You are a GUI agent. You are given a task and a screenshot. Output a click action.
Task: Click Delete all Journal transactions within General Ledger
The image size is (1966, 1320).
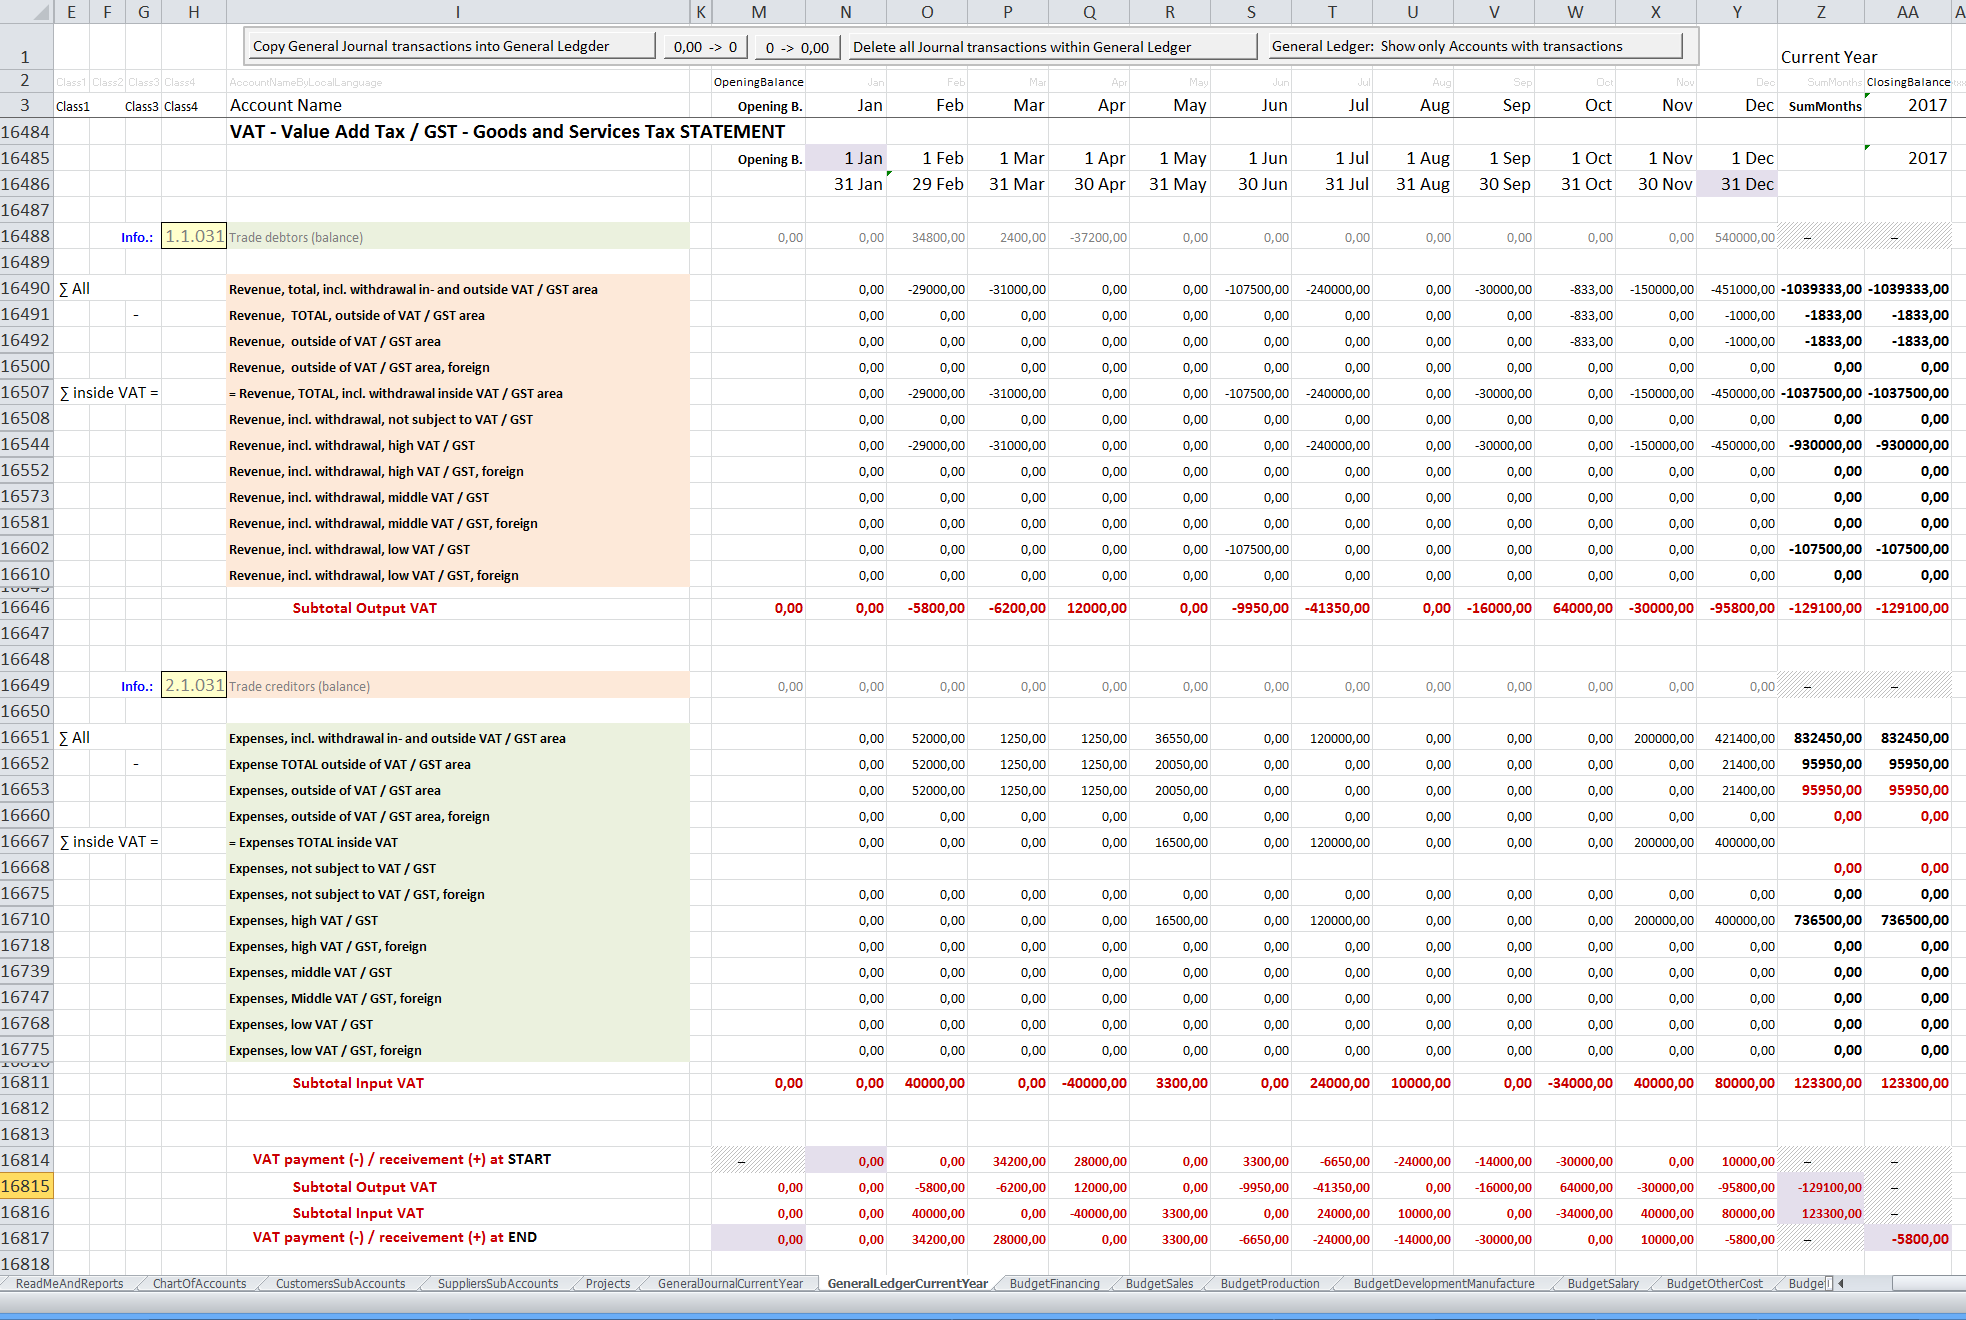pos(1050,46)
